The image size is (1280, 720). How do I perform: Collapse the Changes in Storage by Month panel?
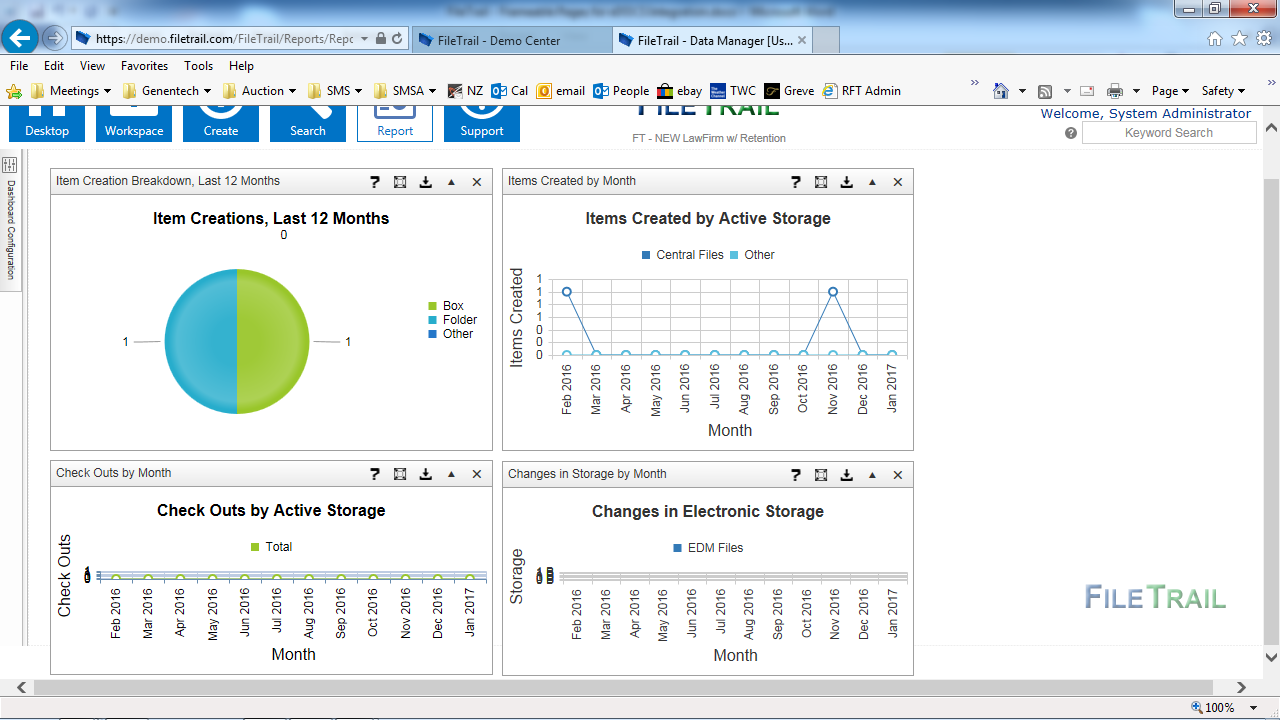pos(872,475)
